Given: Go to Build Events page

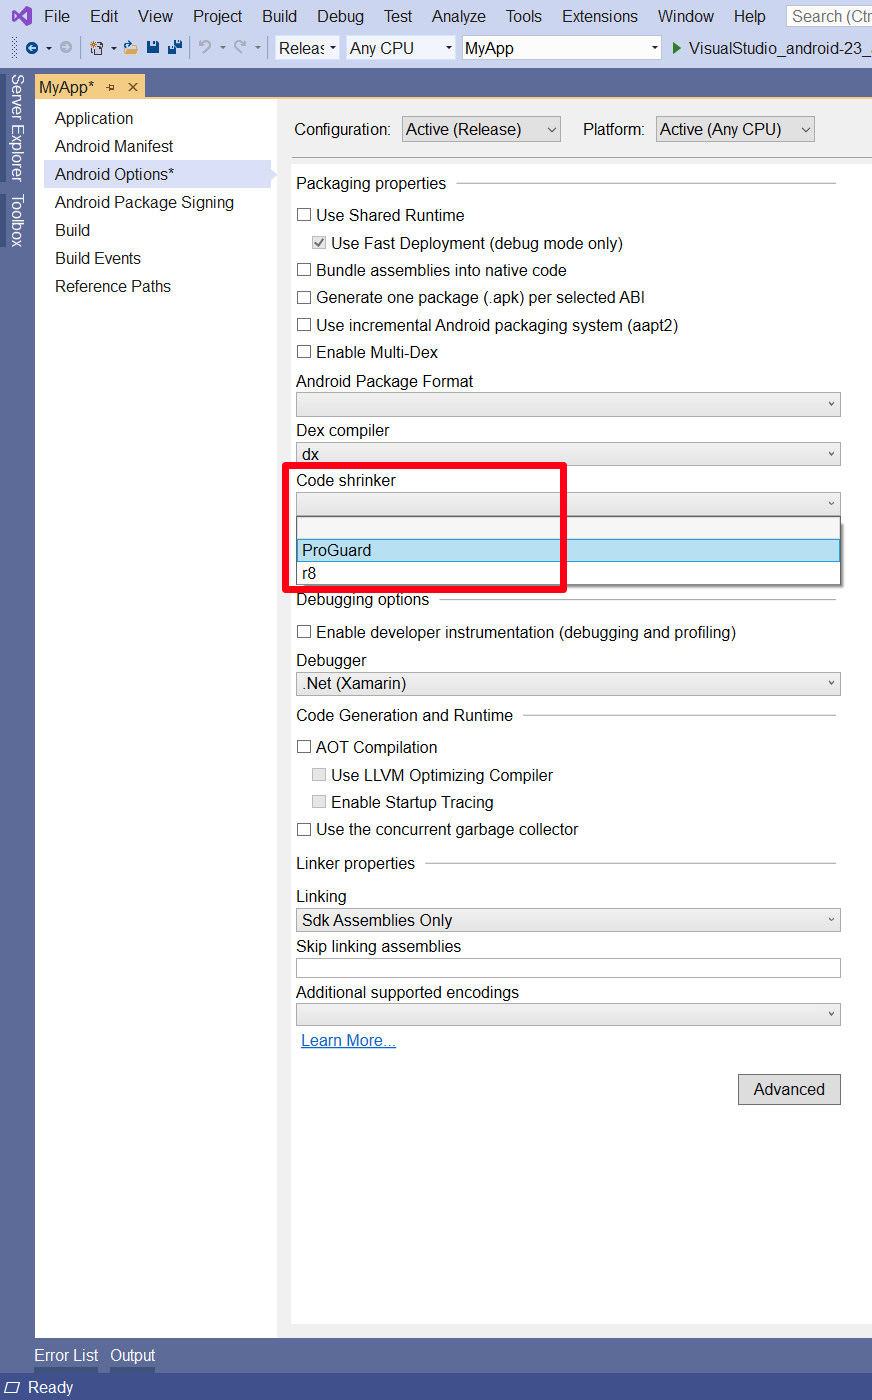Looking at the screenshot, I should click(98, 258).
